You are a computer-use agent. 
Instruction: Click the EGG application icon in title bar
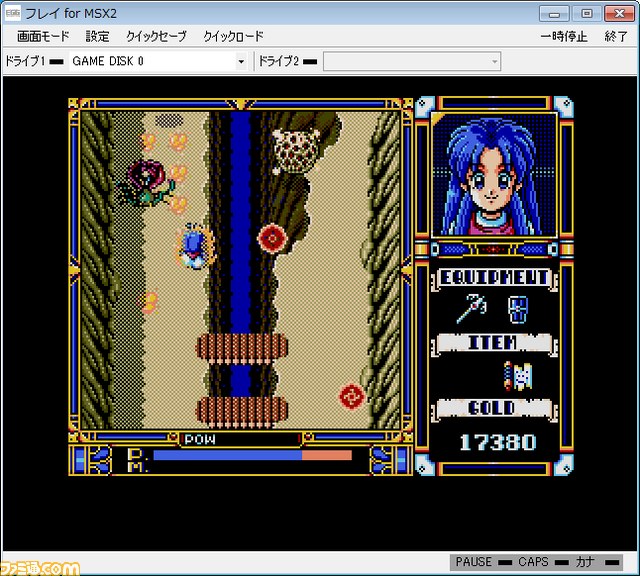(13, 13)
